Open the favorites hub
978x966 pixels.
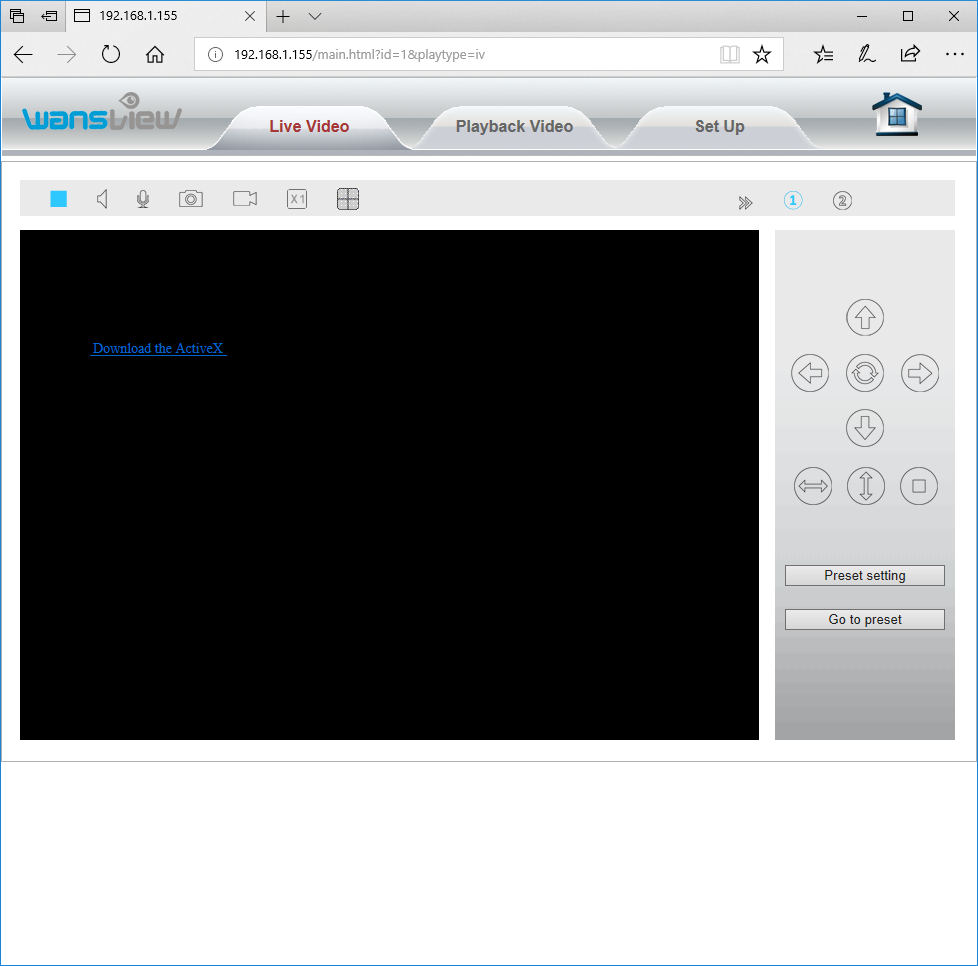[x=823, y=55]
